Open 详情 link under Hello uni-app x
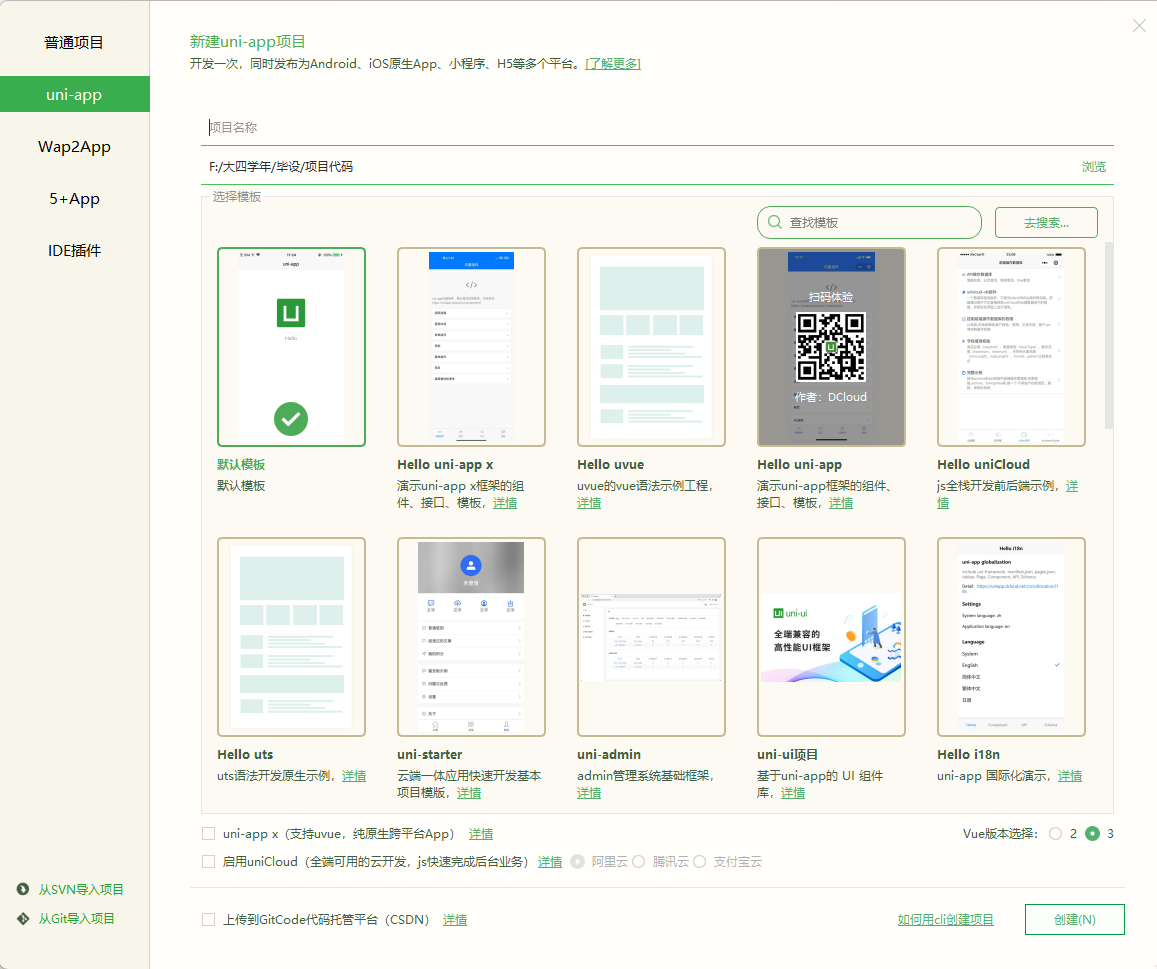The image size is (1157, 969). (505, 503)
